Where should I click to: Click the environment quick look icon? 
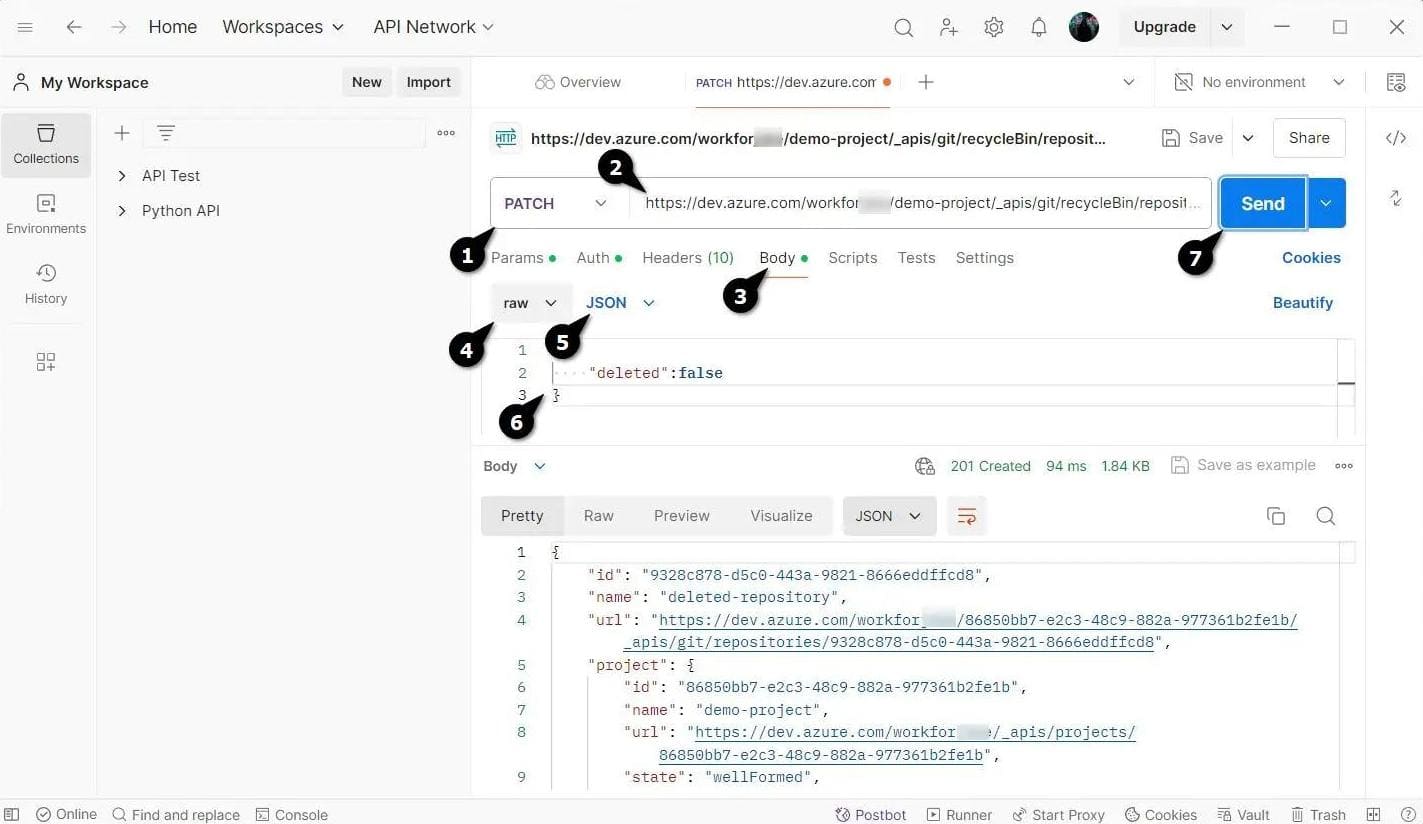coord(1396,82)
